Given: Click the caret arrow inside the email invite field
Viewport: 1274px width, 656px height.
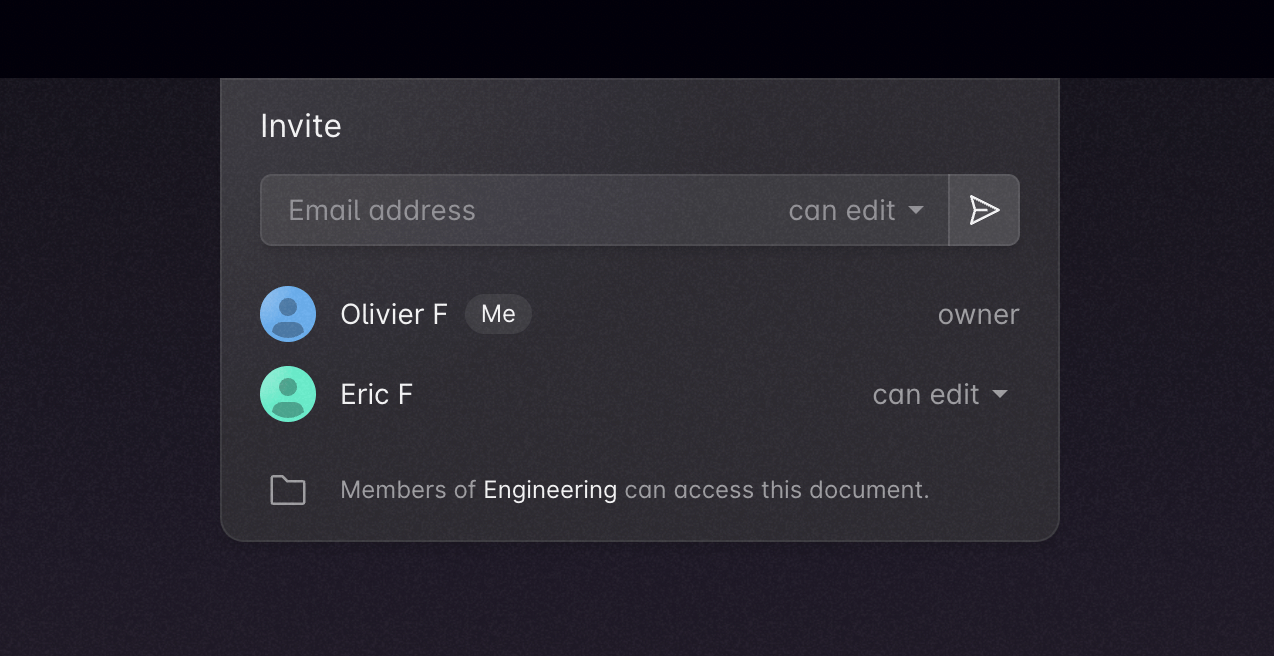Looking at the screenshot, I should pyautogui.click(x=916, y=210).
